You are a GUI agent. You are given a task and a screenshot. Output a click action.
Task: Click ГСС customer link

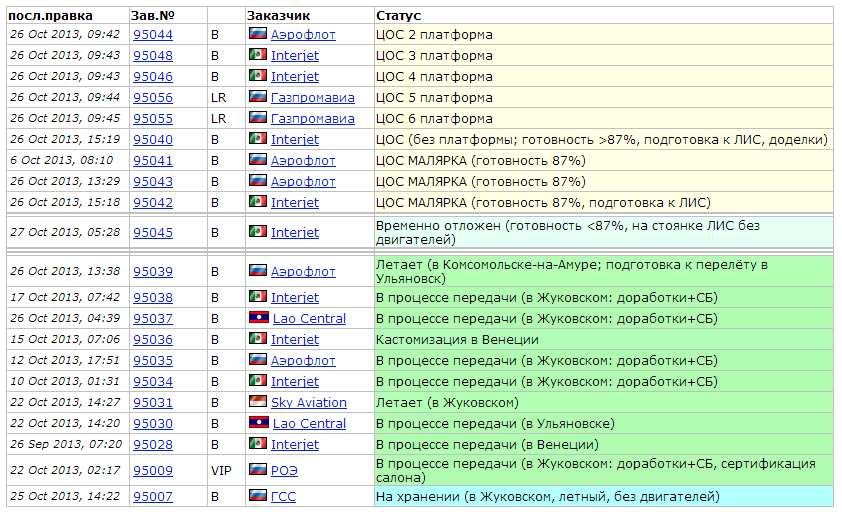pyautogui.click(x=283, y=496)
